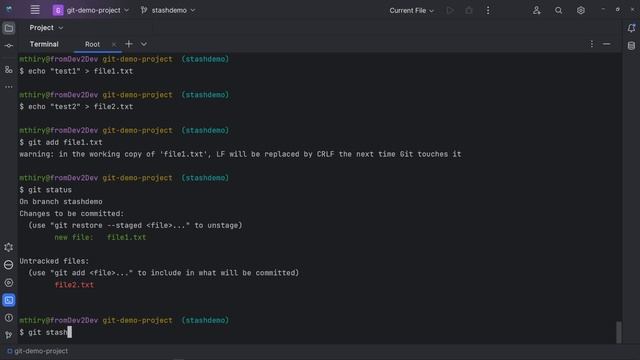Click git-demo-project in the status bar
The height and width of the screenshot is (360, 640).
click(37, 351)
